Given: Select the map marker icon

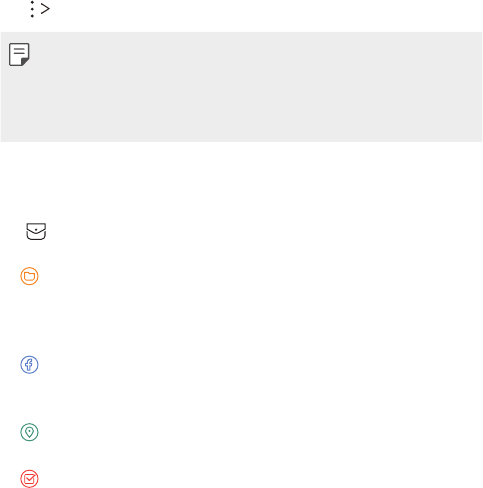Looking at the screenshot, I should [29, 432].
